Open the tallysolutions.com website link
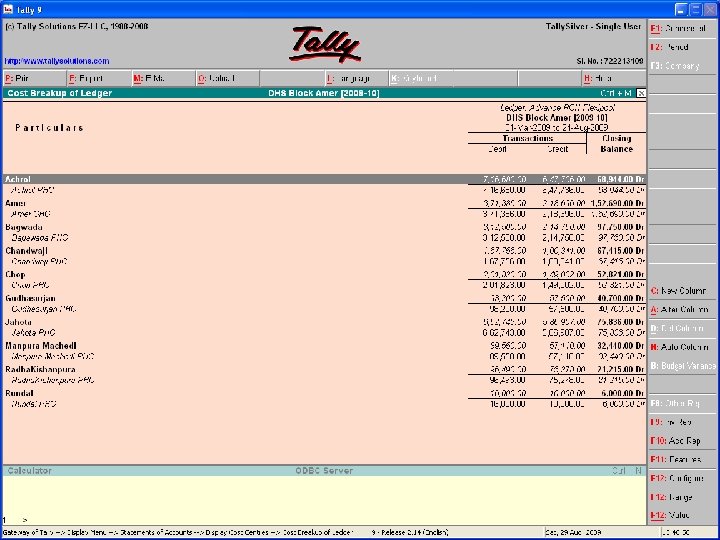 coord(57,61)
